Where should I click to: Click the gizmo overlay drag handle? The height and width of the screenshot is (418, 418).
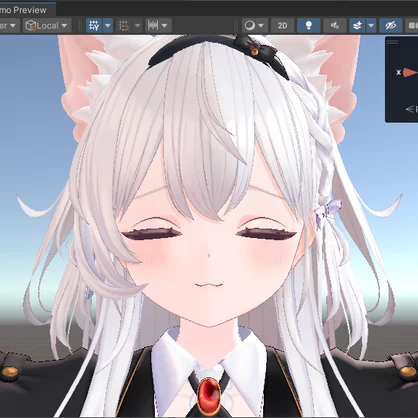click(x=392, y=42)
